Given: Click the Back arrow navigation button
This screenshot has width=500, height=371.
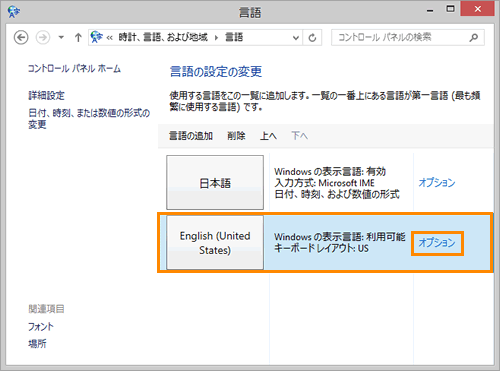Looking at the screenshot, I should [21, 37].
